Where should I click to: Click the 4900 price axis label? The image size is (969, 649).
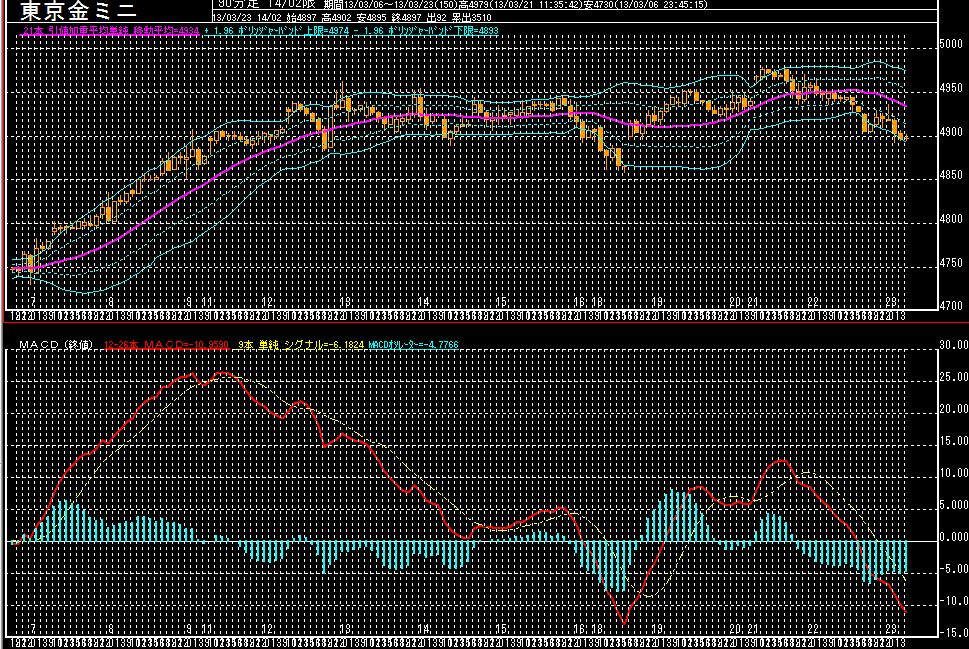coord(951,132)
